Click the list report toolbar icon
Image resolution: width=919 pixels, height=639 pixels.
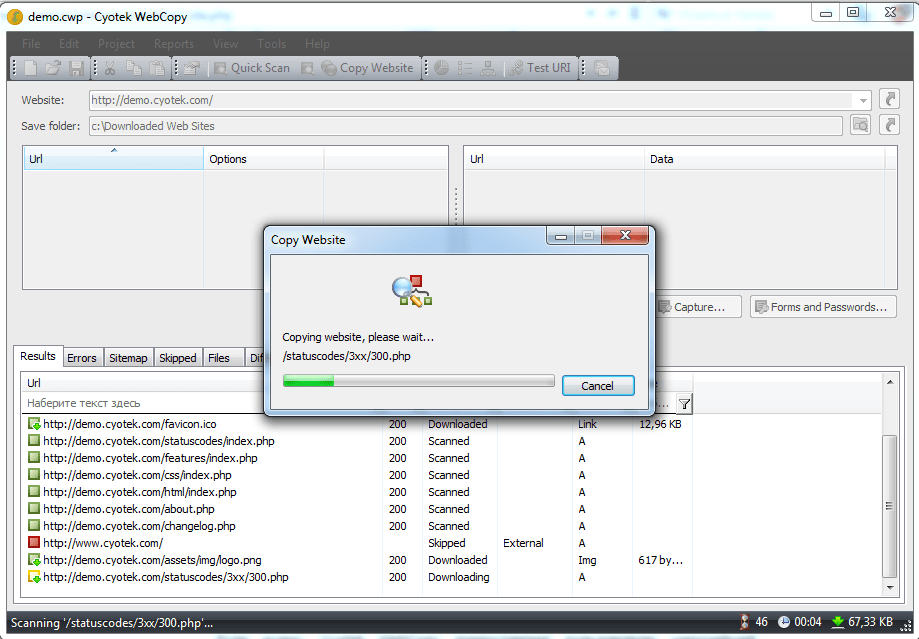pyautogui.click(x=465, y=68)
